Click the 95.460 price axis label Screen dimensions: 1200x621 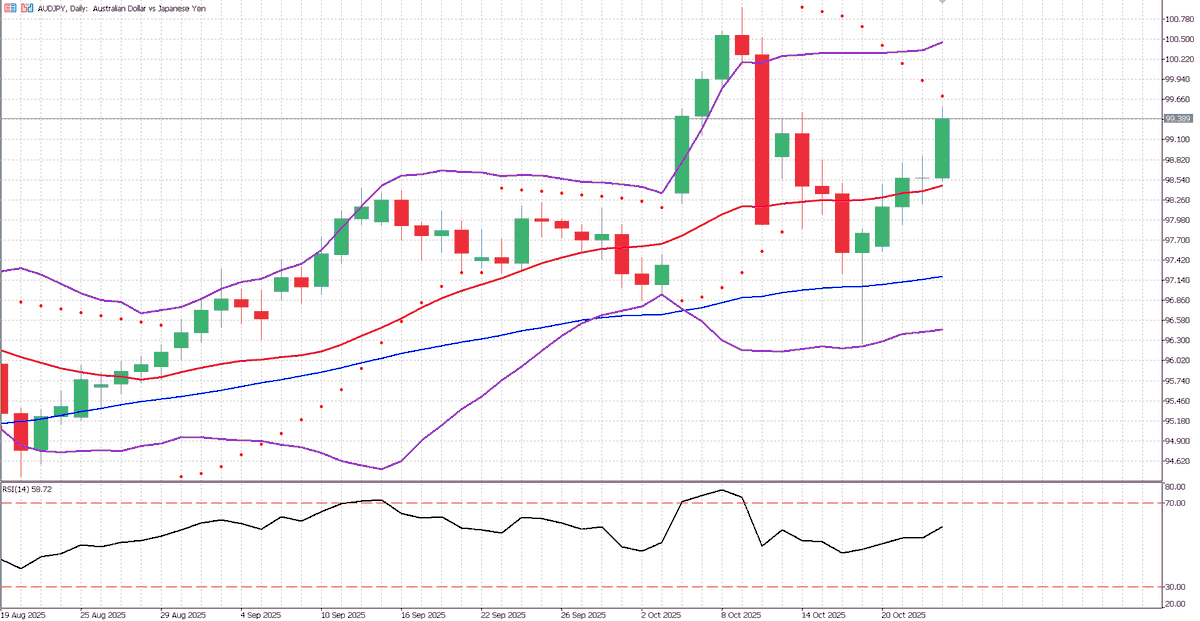(x=1177, y=401)
